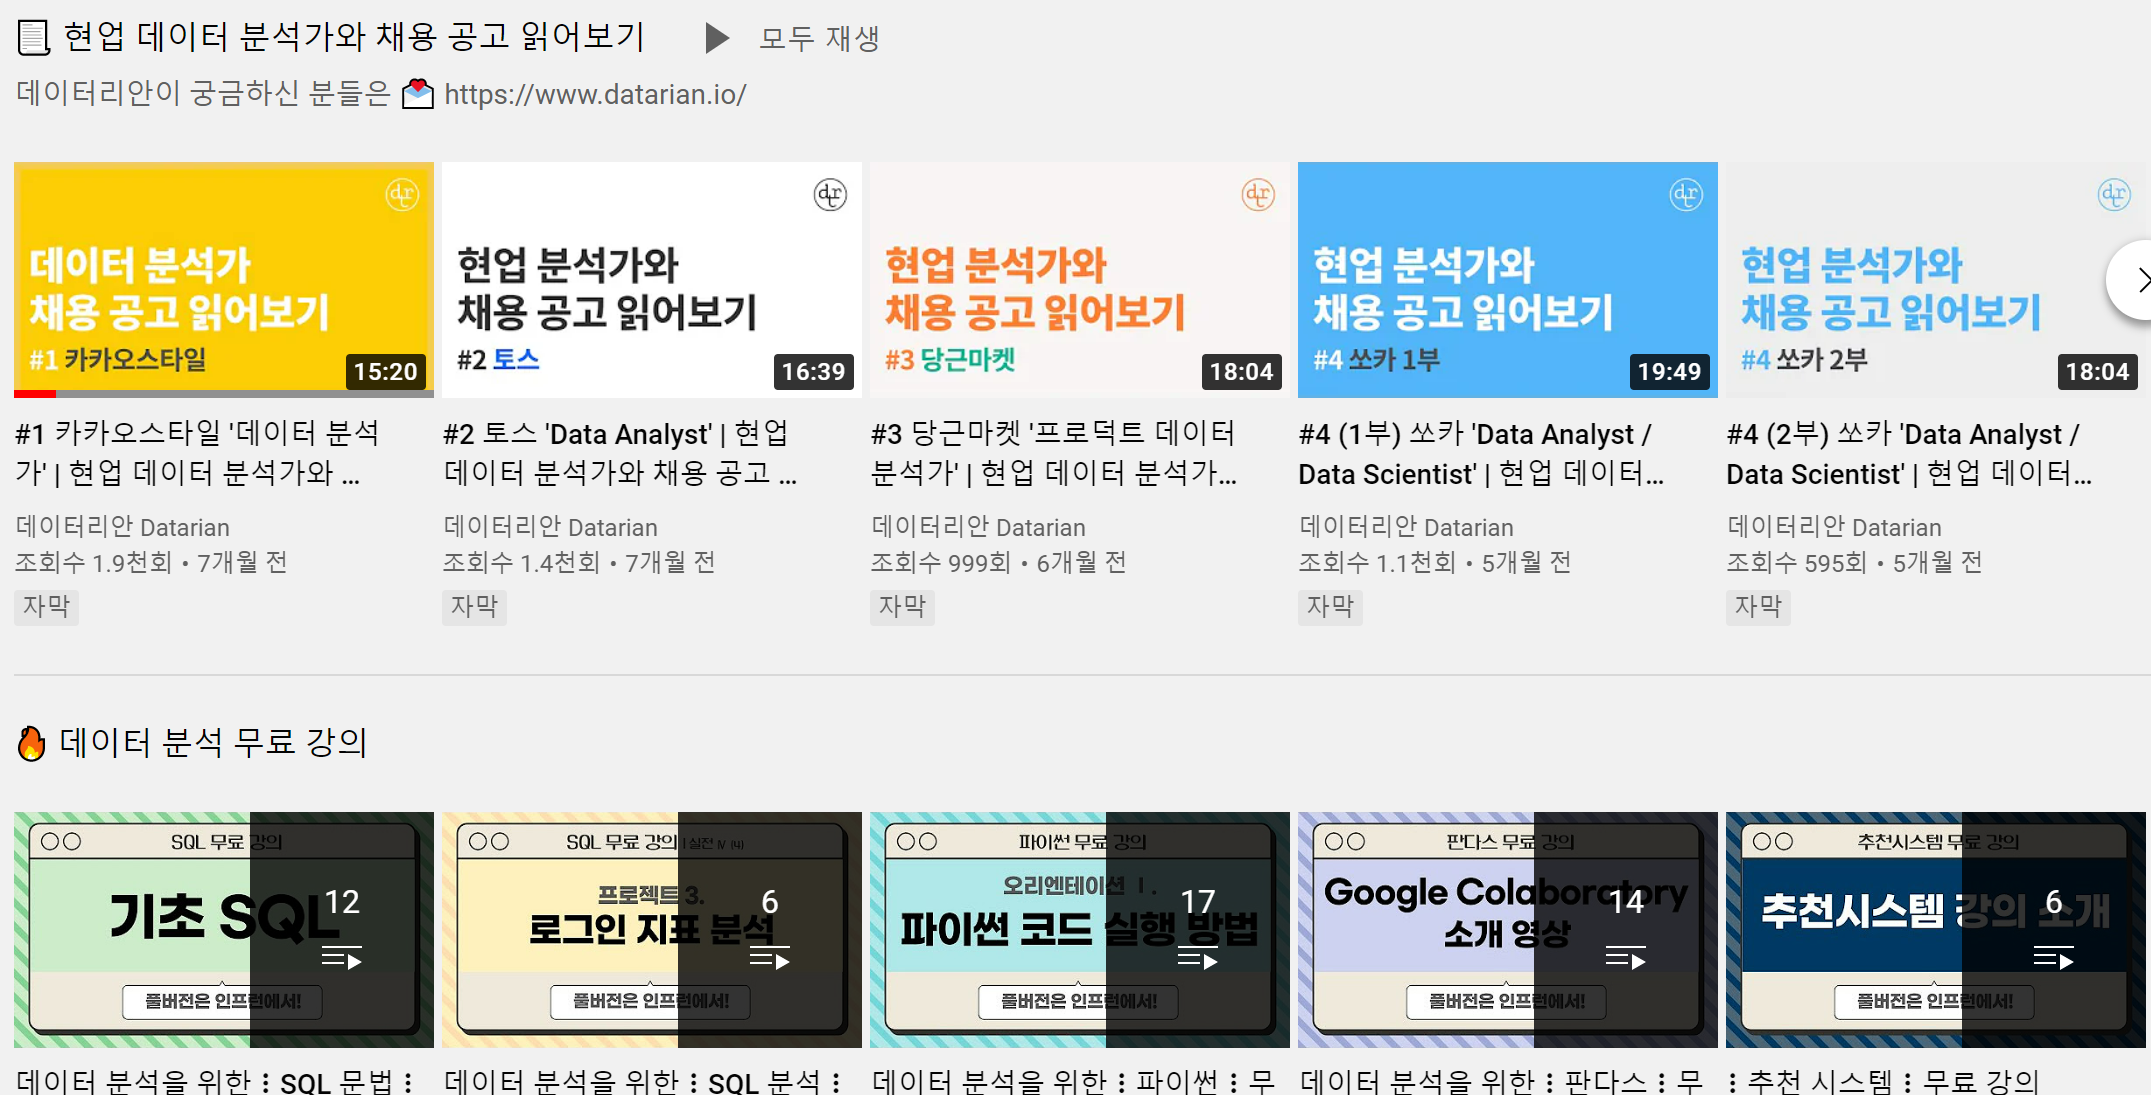Click the right arrow to reveal more playlist videos

(2141, 280)
